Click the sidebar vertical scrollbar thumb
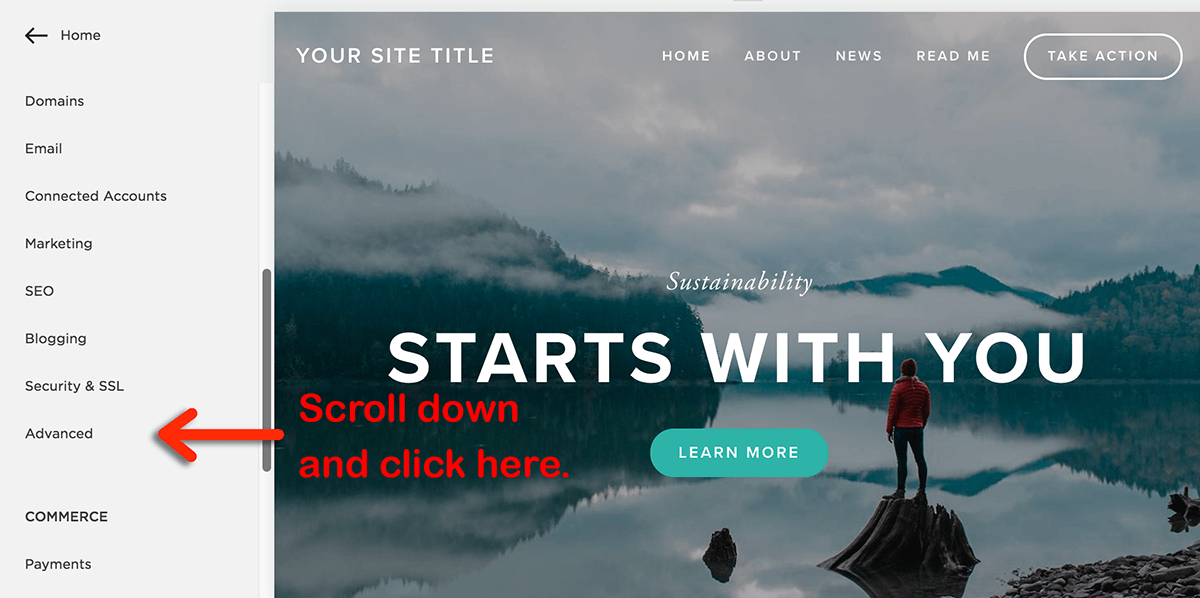Screen dimensions: 1200x598 tap(266, 370)
